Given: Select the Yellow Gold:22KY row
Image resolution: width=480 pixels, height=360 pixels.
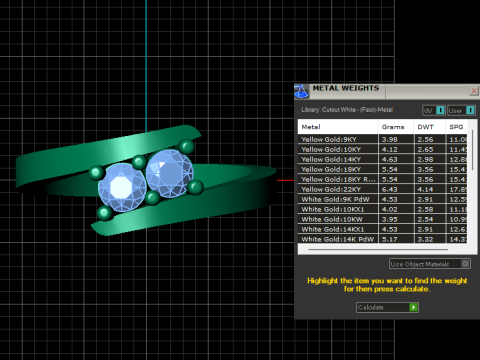Looking at the screenshot, I should [x=383, y=189].
